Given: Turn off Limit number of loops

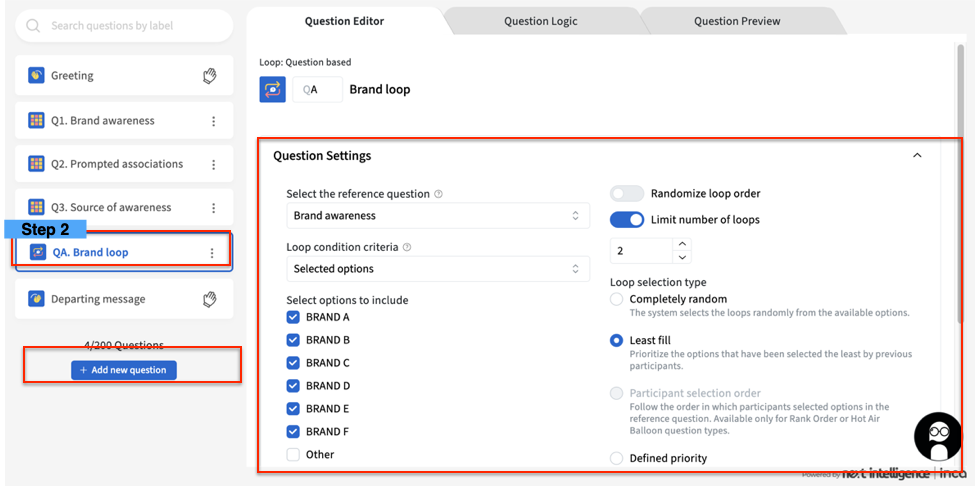Looking at the screenshot, I should click(x=627, y=220).
